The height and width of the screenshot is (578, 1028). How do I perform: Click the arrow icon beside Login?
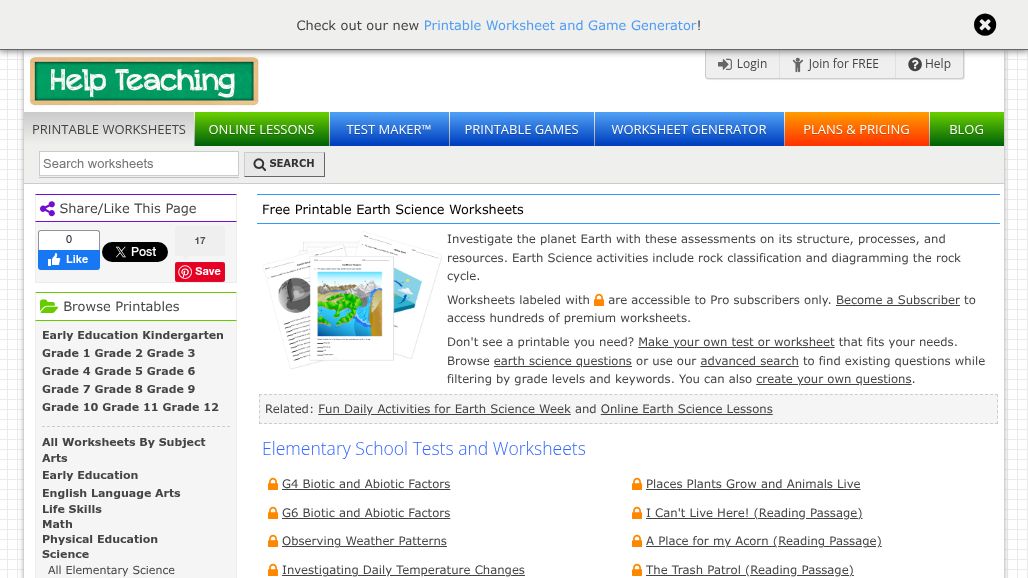(726, 63)
